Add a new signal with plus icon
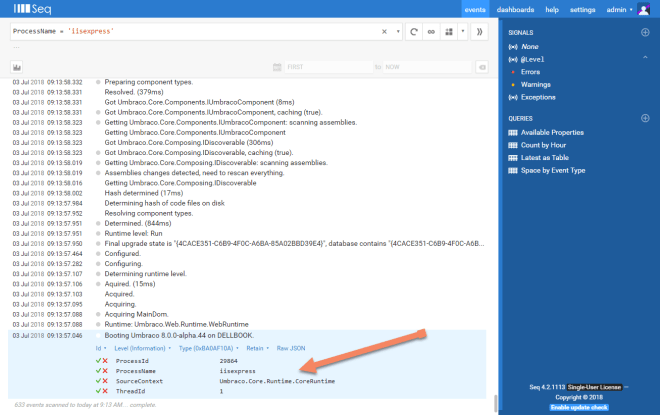 click(645, 33)
